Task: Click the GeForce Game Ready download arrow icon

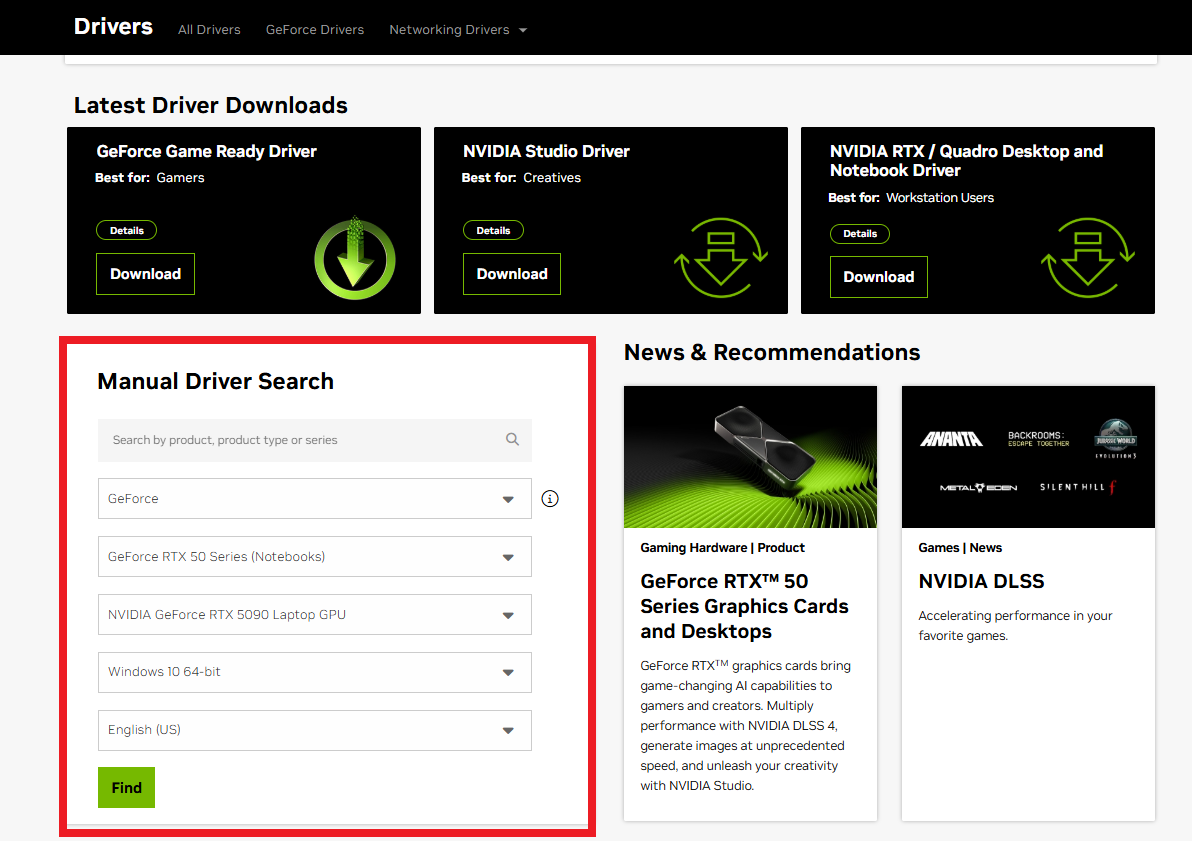Action: click(355, 259)
